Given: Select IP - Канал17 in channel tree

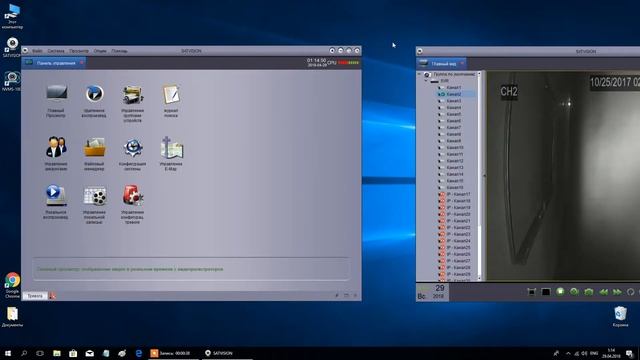Looking at the screenshot, I should 458,194.
